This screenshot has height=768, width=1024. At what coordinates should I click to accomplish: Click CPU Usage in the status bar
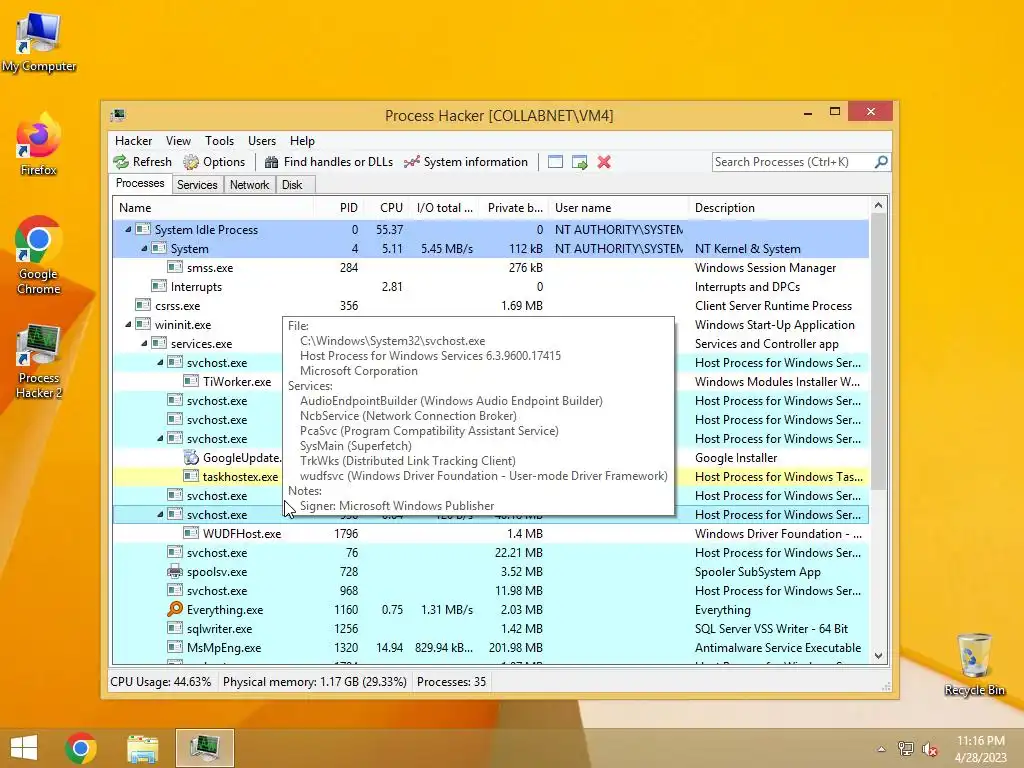pyautogui.click(x=161, y=682)
